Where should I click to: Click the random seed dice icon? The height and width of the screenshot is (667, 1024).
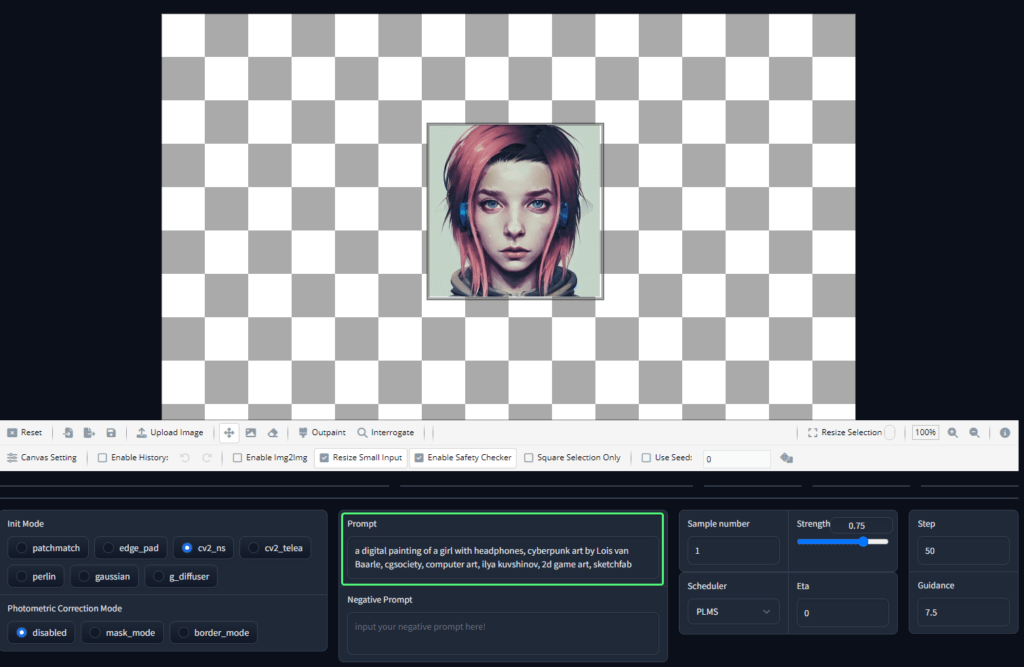click(786, 457)
